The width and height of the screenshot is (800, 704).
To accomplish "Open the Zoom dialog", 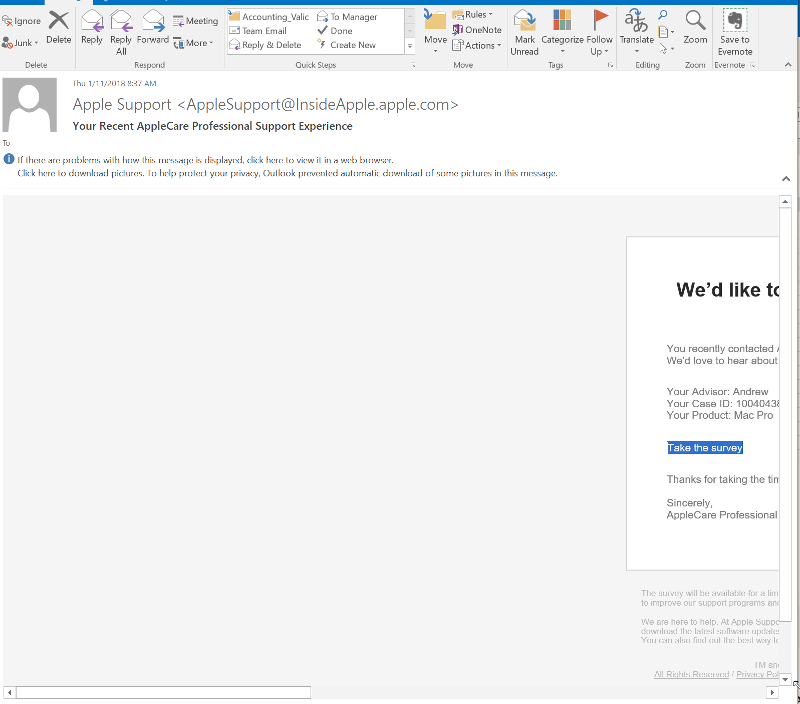I will tap(695, 28).
